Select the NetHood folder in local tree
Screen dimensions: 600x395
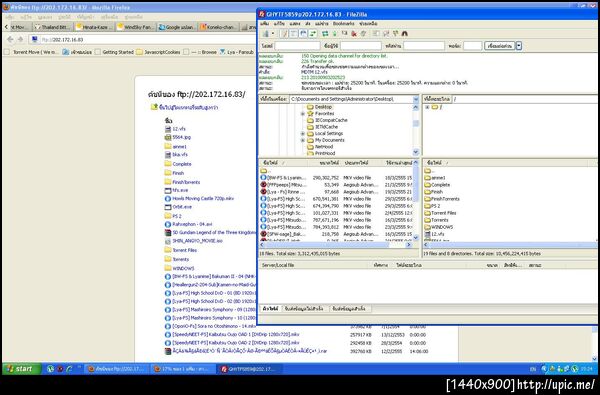tap(320, 147)
